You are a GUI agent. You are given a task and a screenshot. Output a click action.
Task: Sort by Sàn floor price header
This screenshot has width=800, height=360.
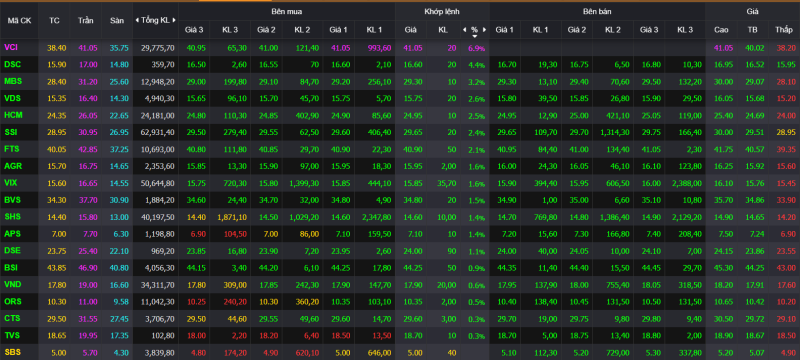pos(117,20)
